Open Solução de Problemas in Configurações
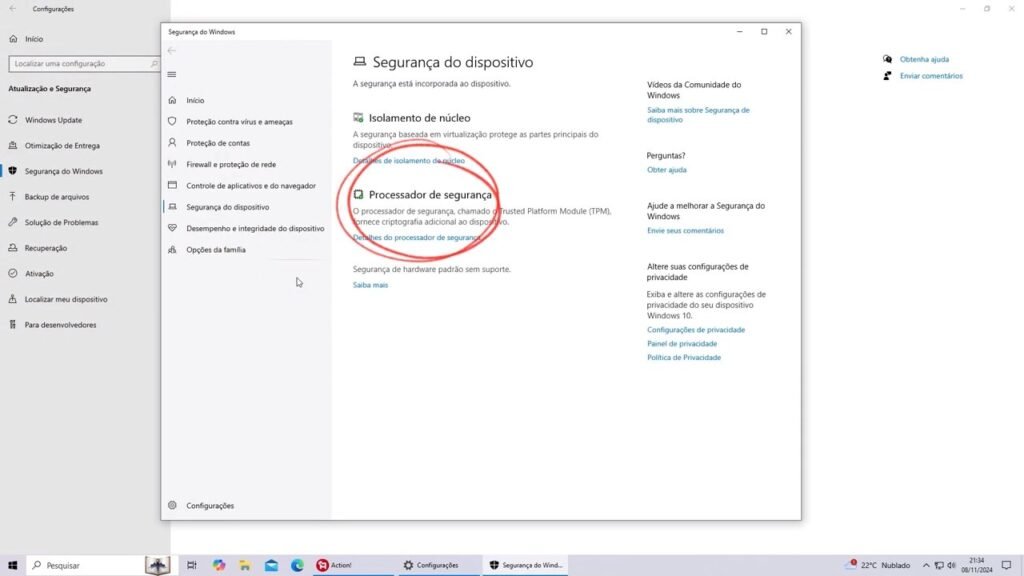Viewport: 1024px width, 576px height. tap(61, 223)
